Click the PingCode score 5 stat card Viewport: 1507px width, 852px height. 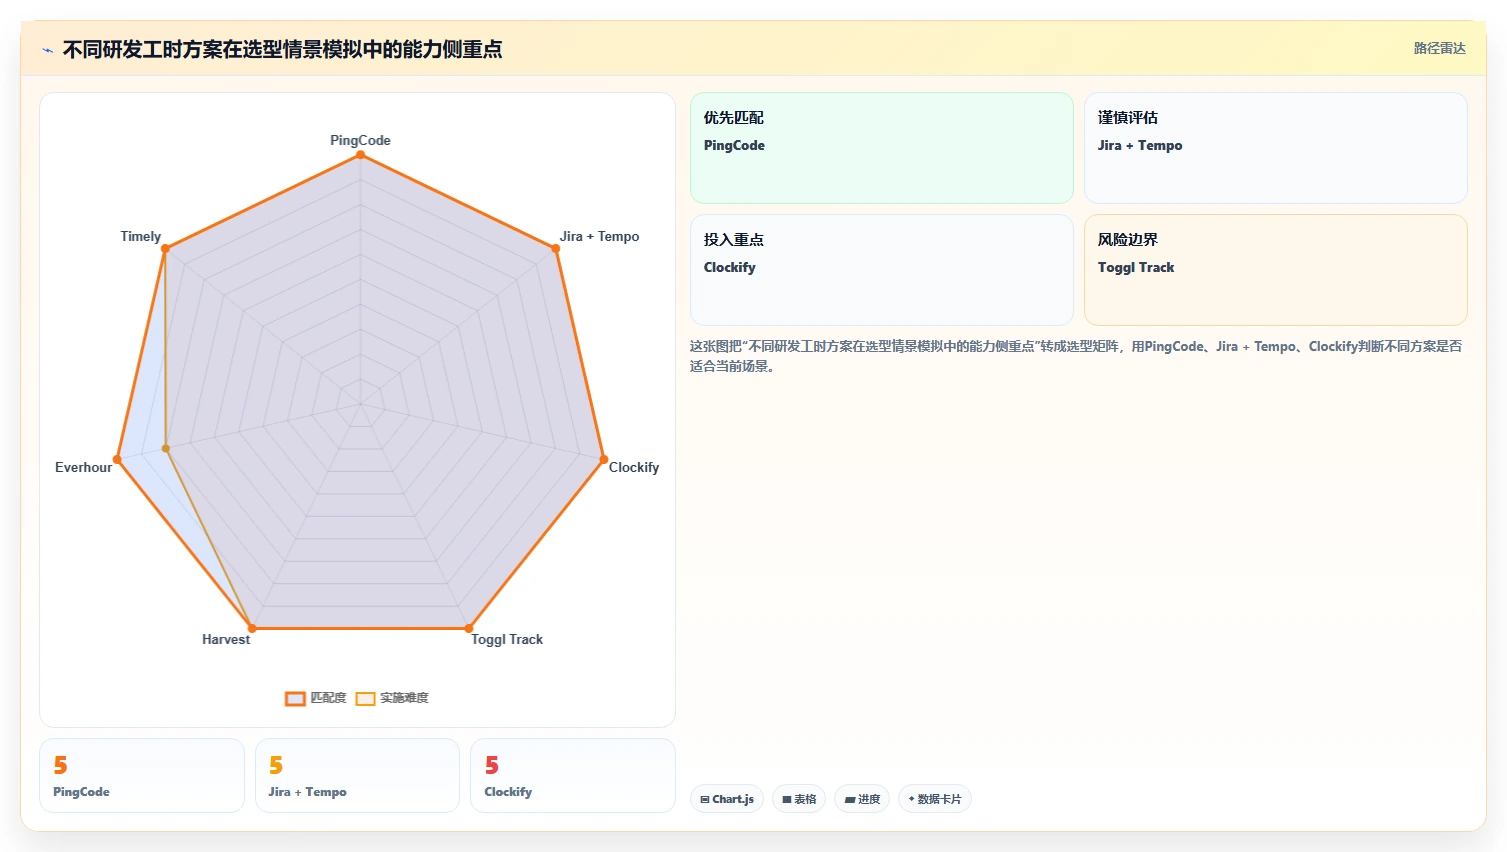[142, 776]
